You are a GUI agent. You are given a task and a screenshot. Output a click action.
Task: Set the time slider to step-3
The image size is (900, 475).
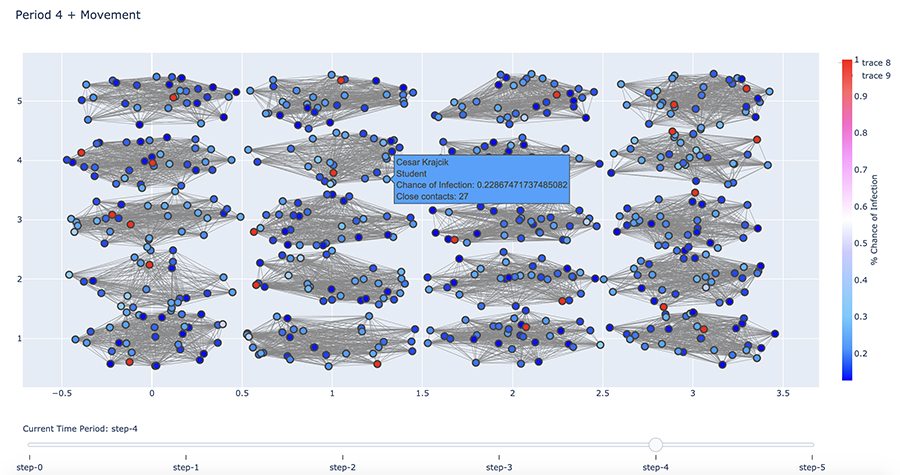(499, 467)
